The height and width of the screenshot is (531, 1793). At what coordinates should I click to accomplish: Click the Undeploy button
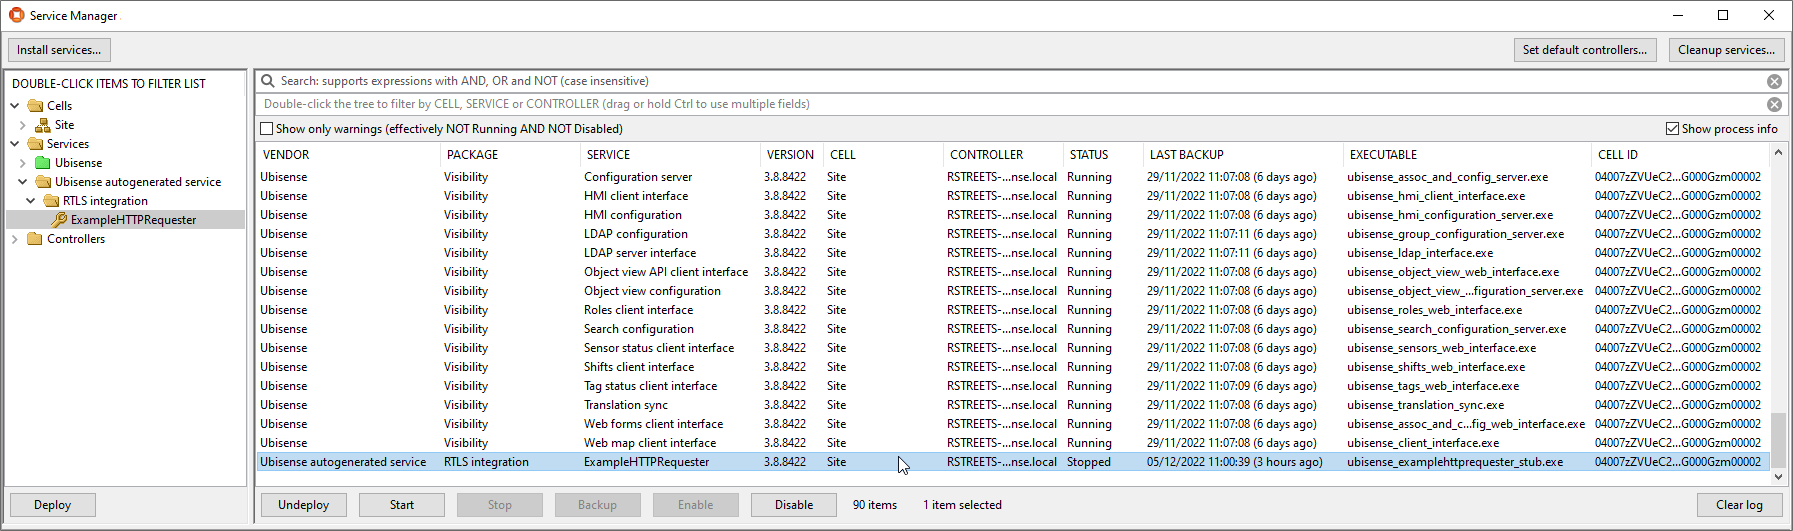pyautogui.click(x=304, y=505)
